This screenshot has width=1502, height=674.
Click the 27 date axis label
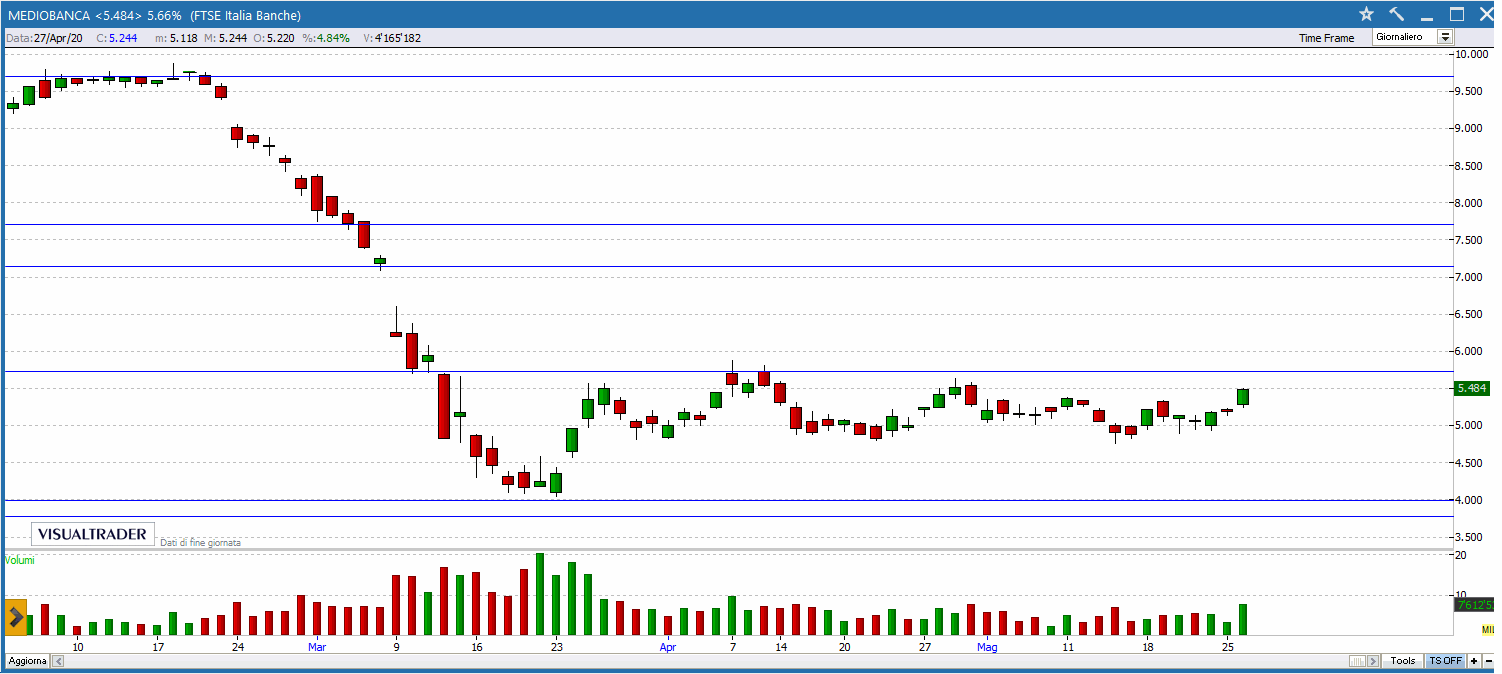925,647
